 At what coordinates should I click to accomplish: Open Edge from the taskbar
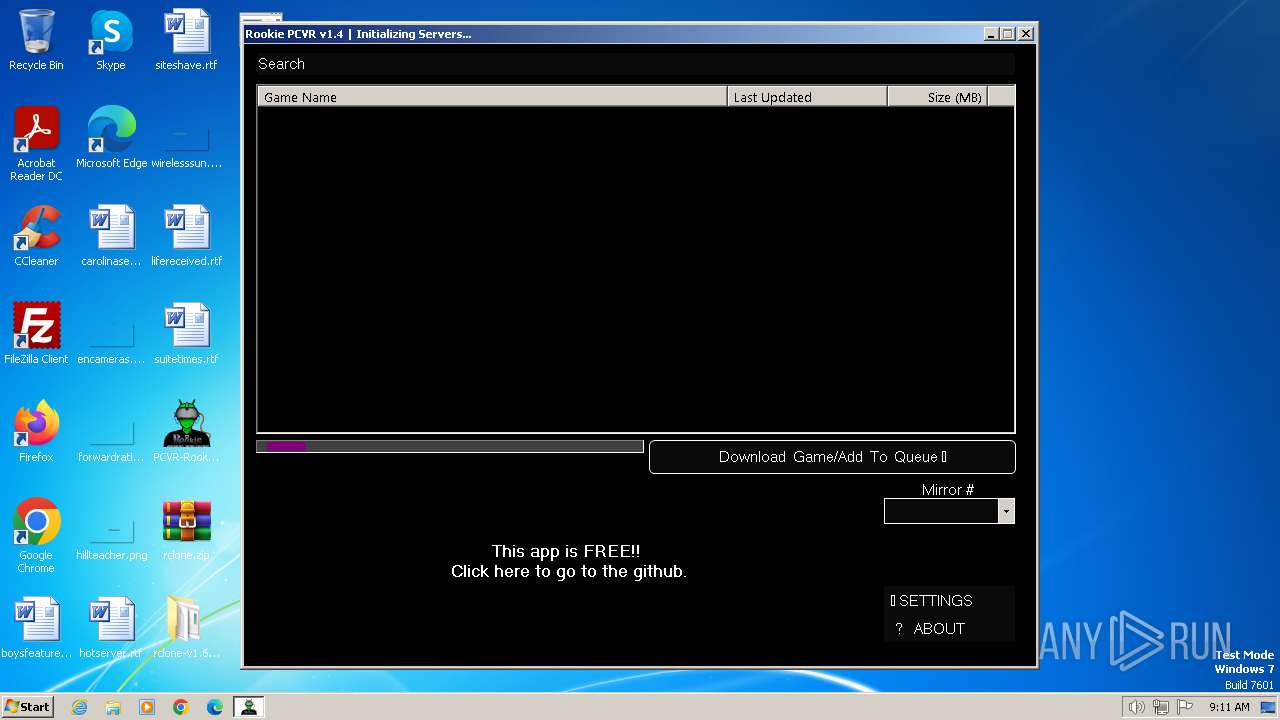pos(215,707)
